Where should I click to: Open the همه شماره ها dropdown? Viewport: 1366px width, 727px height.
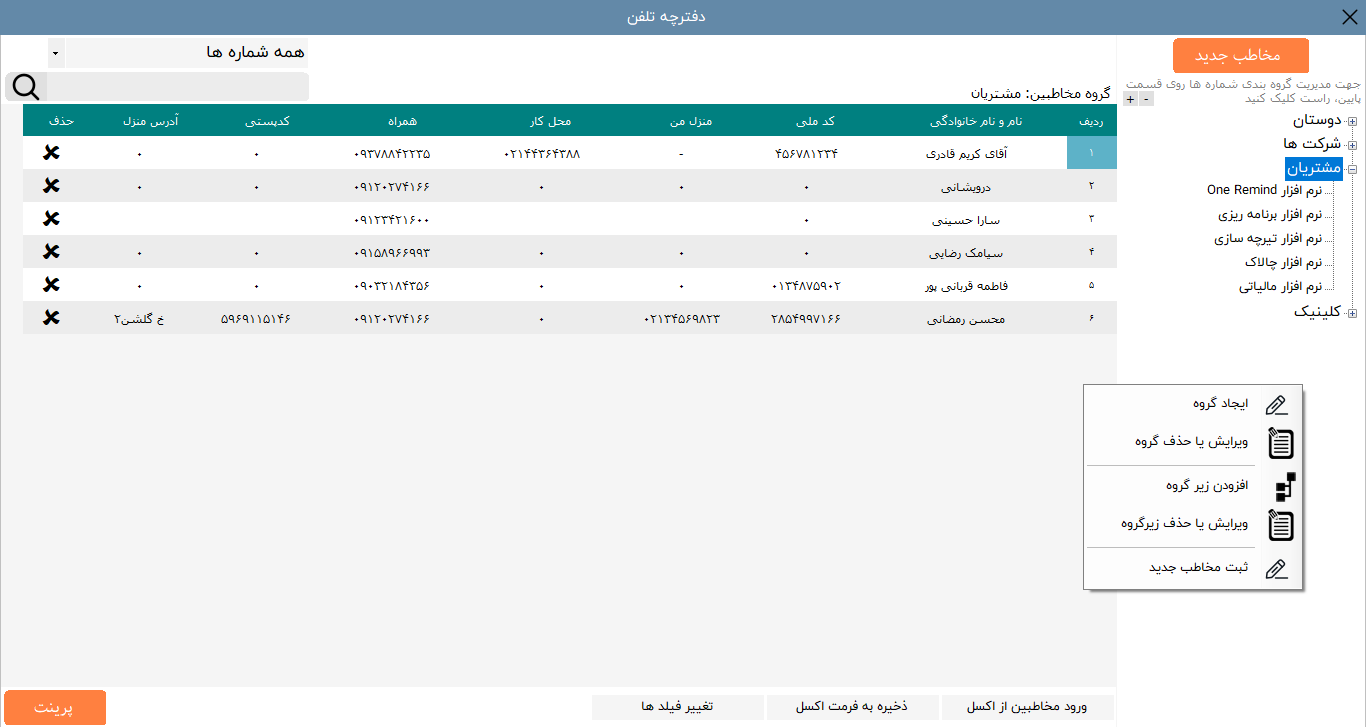point(56,52)
